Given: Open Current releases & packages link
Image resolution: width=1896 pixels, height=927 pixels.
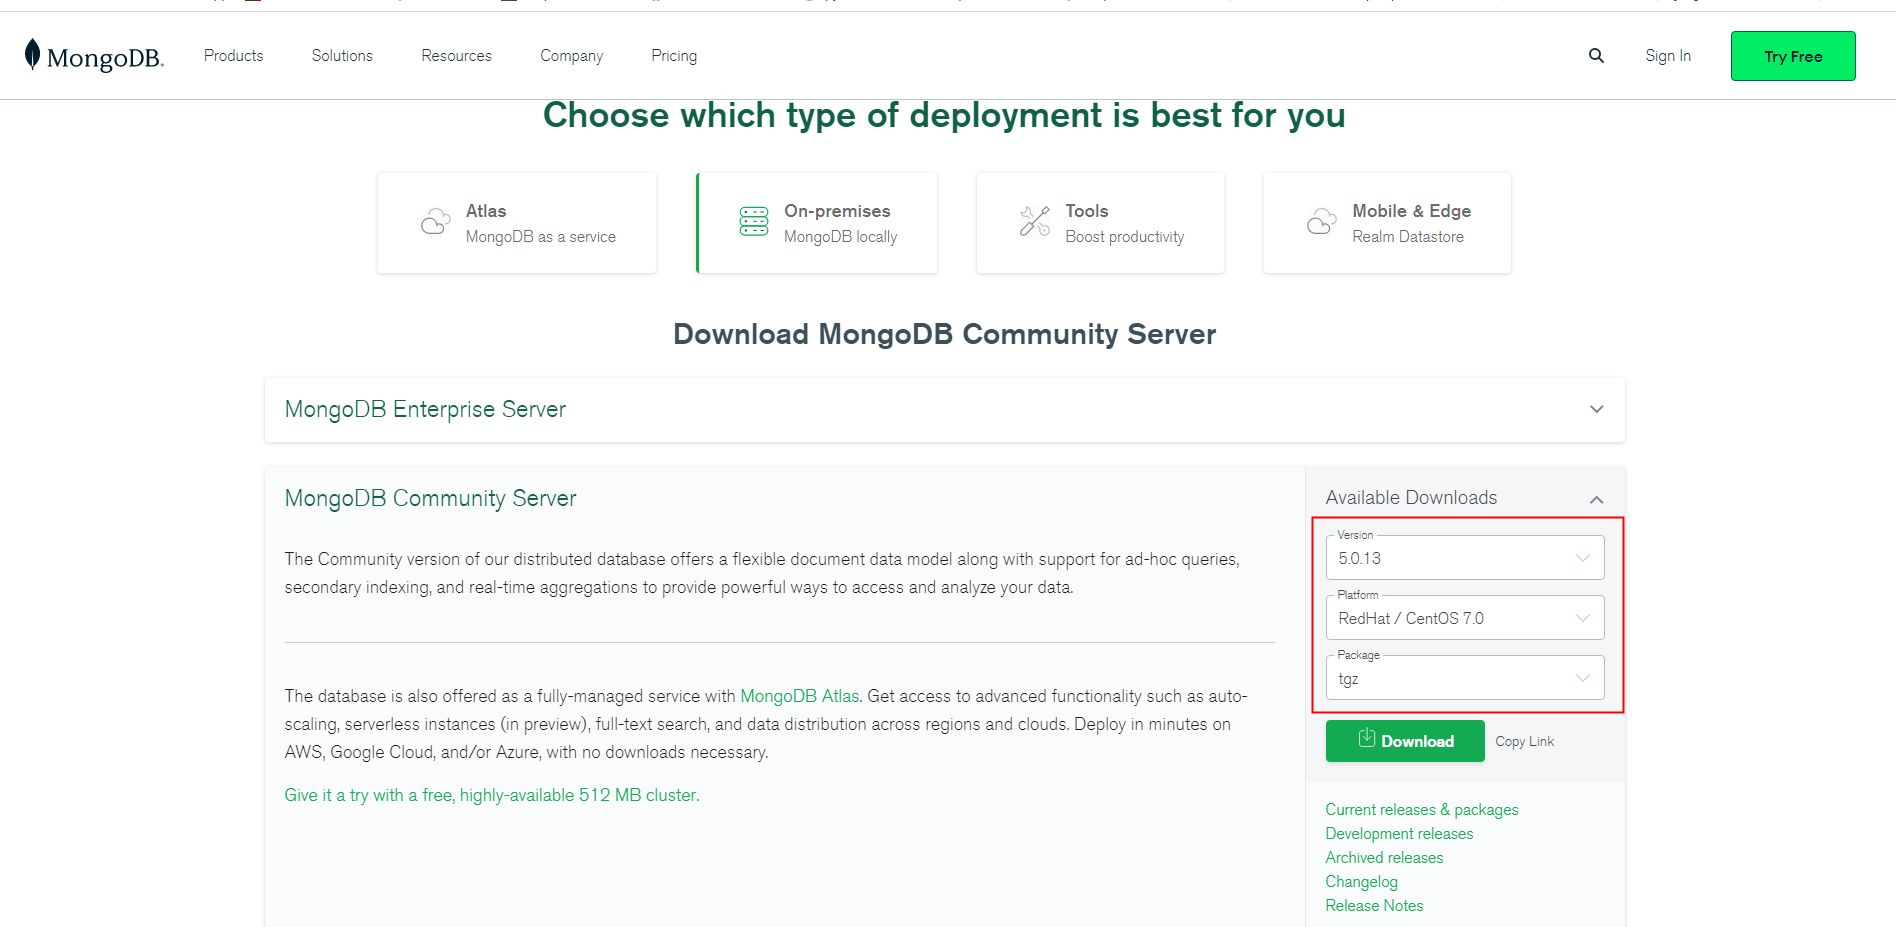Looking at the screenshot, I should tap(1422, 810).
